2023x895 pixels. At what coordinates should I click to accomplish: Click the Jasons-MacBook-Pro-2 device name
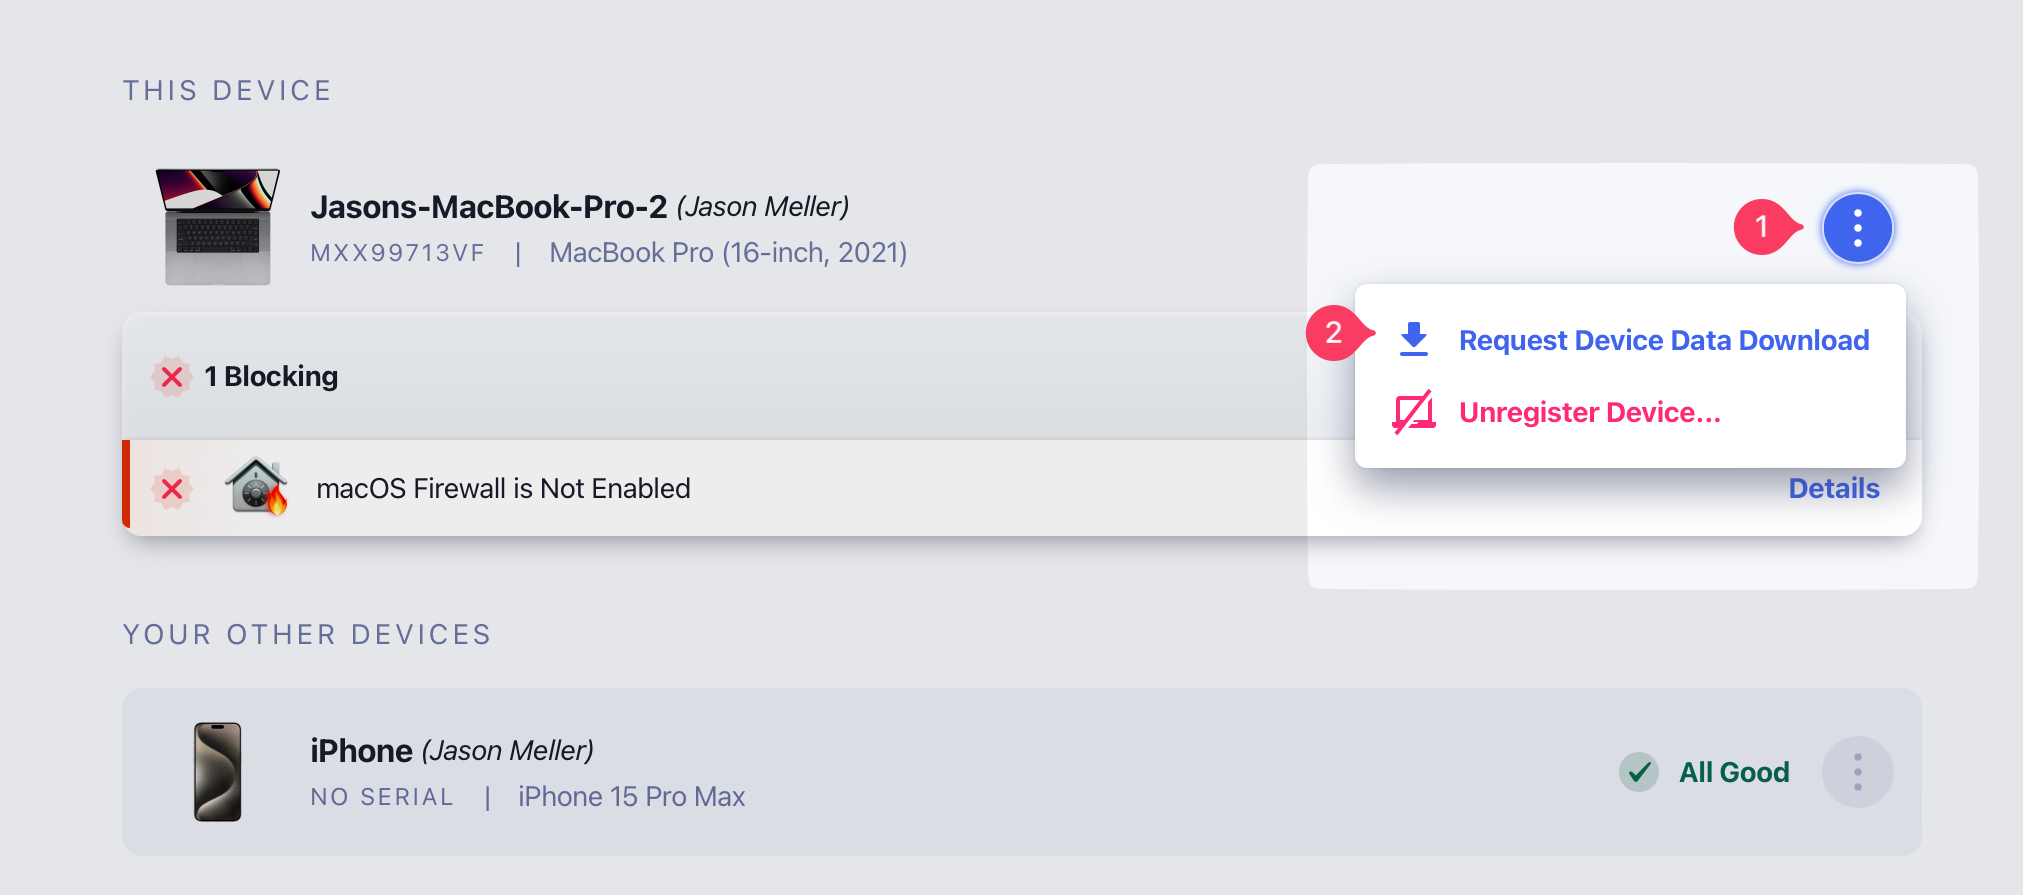(x=488, y=207)
